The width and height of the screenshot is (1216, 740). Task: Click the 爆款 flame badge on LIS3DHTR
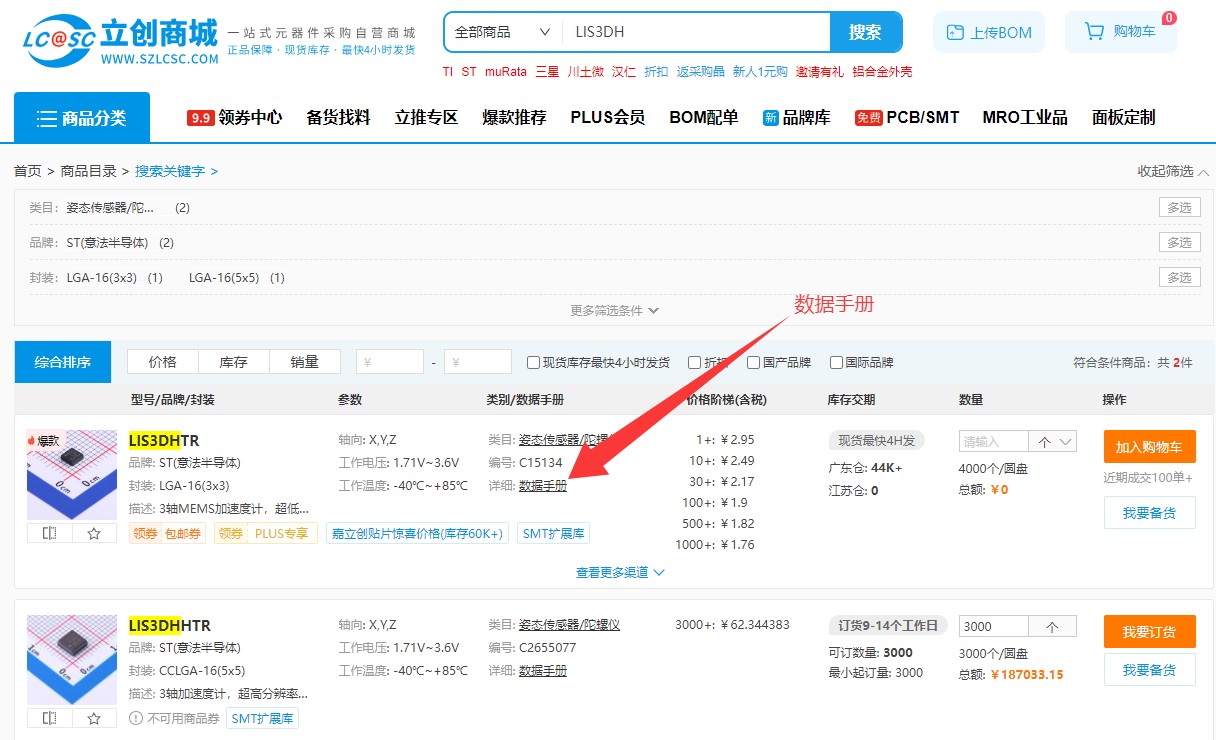(43, 440)
